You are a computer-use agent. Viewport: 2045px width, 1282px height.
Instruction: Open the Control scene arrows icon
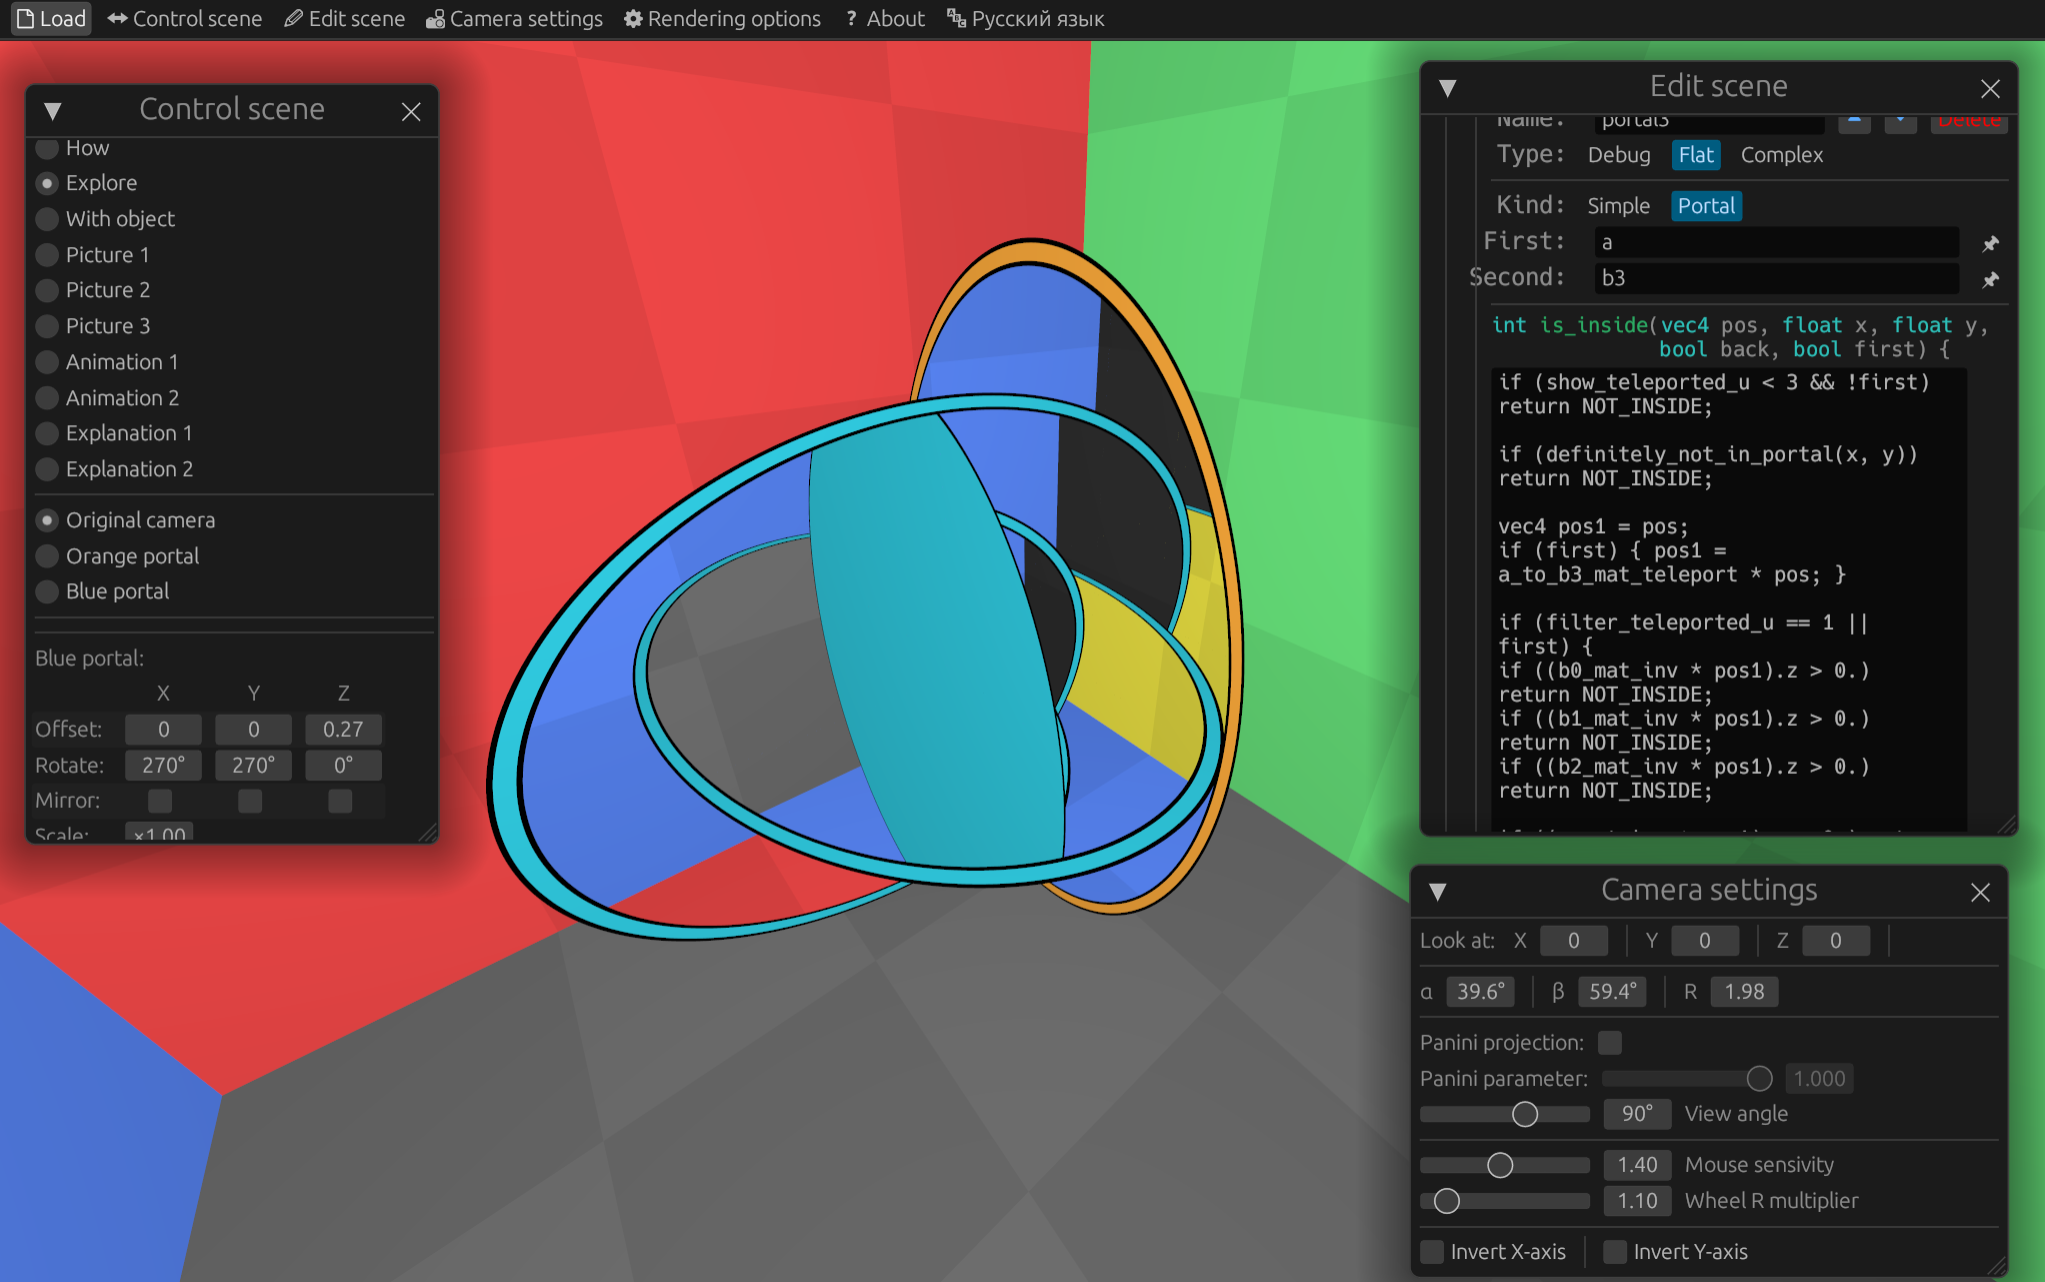click(x=117, y=18)
